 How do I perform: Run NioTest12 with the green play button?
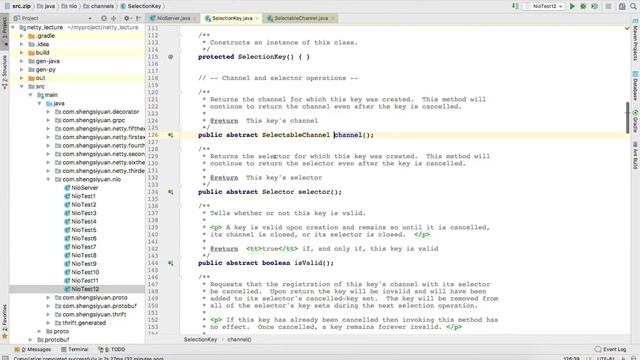click(572, 6)
